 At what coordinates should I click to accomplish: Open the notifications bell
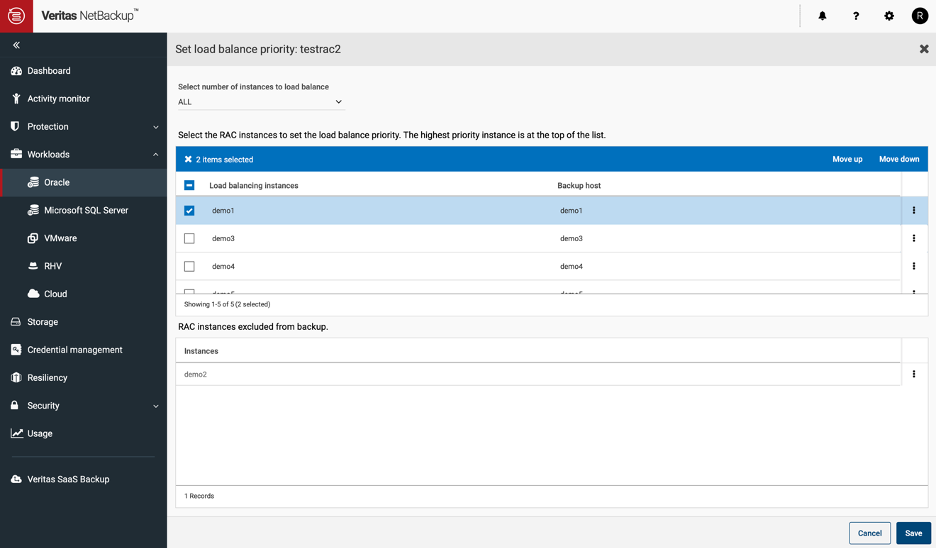822,16
